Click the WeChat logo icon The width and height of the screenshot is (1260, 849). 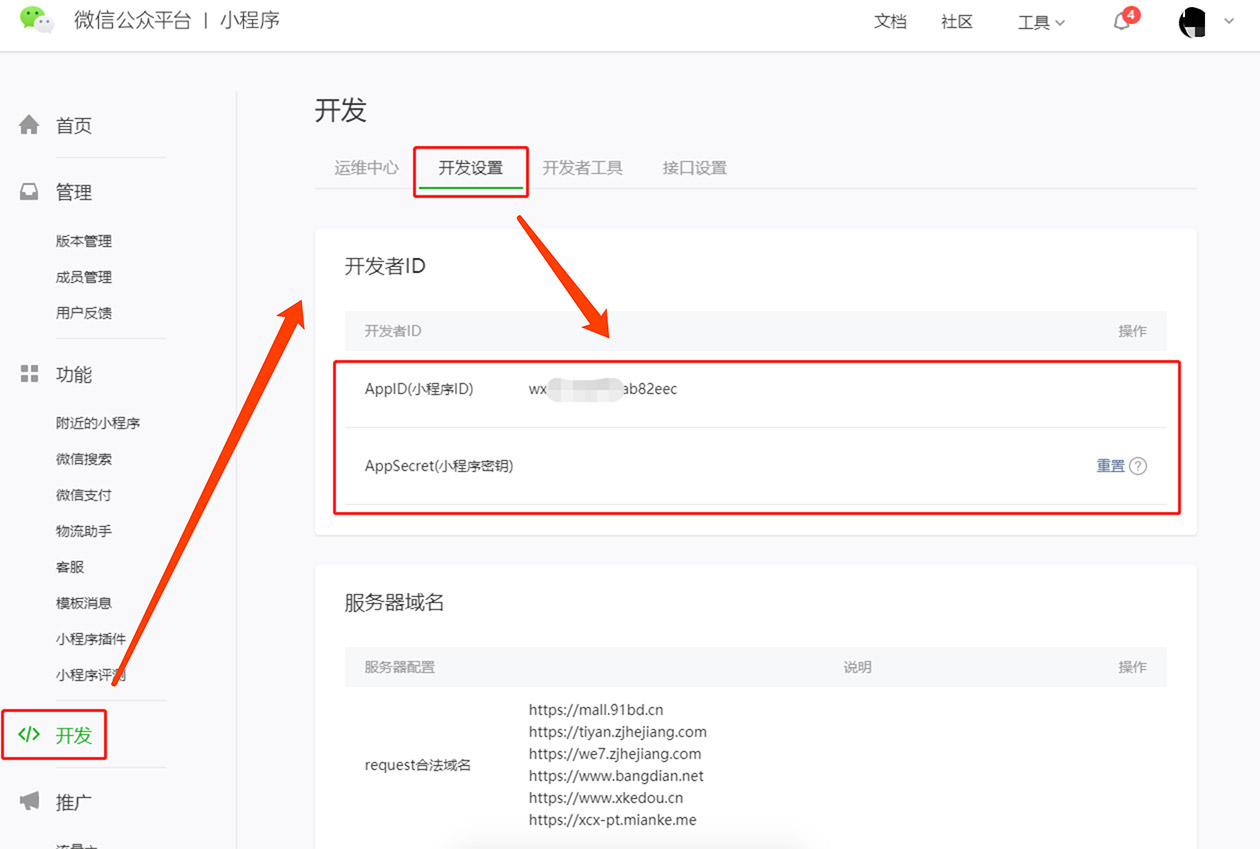37,20
